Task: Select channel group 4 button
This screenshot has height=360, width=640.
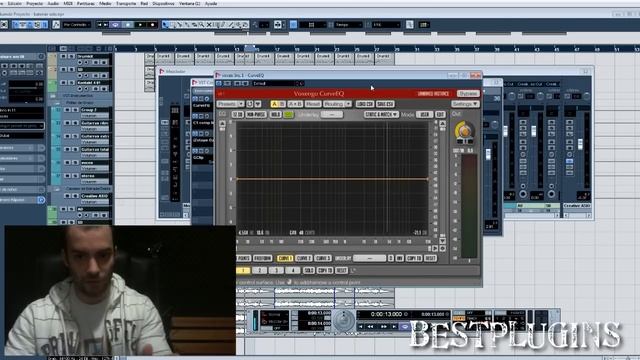Action: [292, 270]
